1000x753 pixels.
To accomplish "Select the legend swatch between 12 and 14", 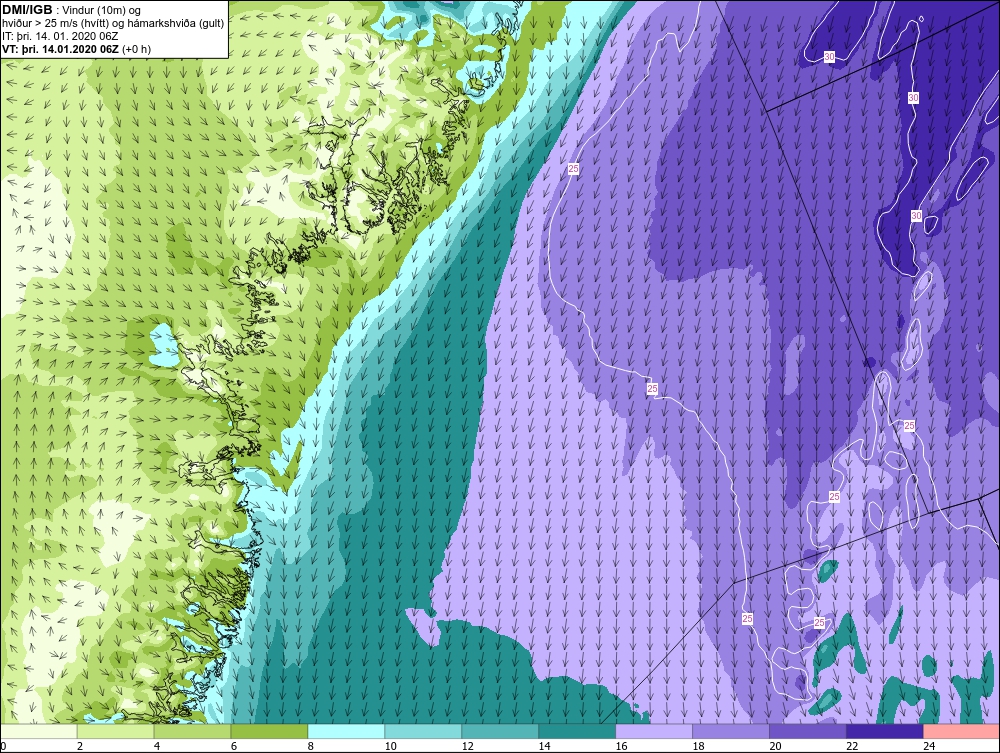I will click(500, 731).
